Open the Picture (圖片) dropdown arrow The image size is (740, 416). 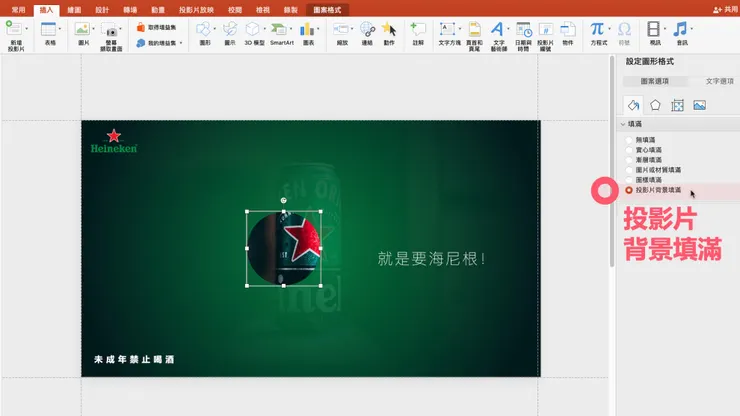(93, 29)
